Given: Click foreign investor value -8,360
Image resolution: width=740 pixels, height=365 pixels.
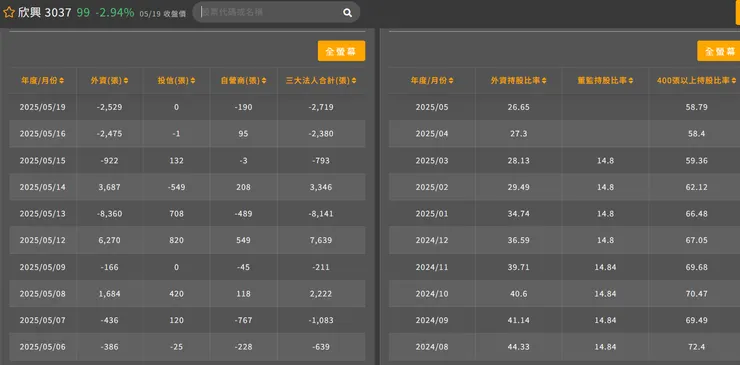Looking at the screenshot, I should [x=109, y=214].
